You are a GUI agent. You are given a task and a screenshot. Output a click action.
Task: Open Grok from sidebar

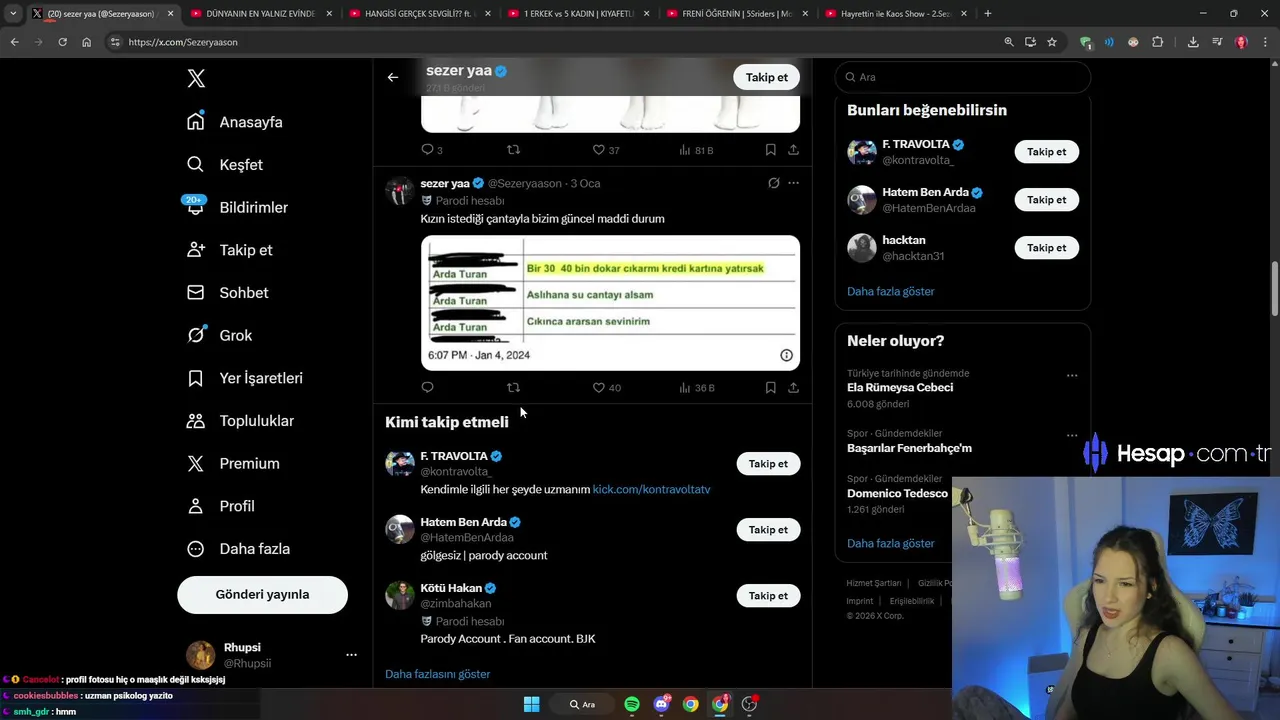click(219, 336)
